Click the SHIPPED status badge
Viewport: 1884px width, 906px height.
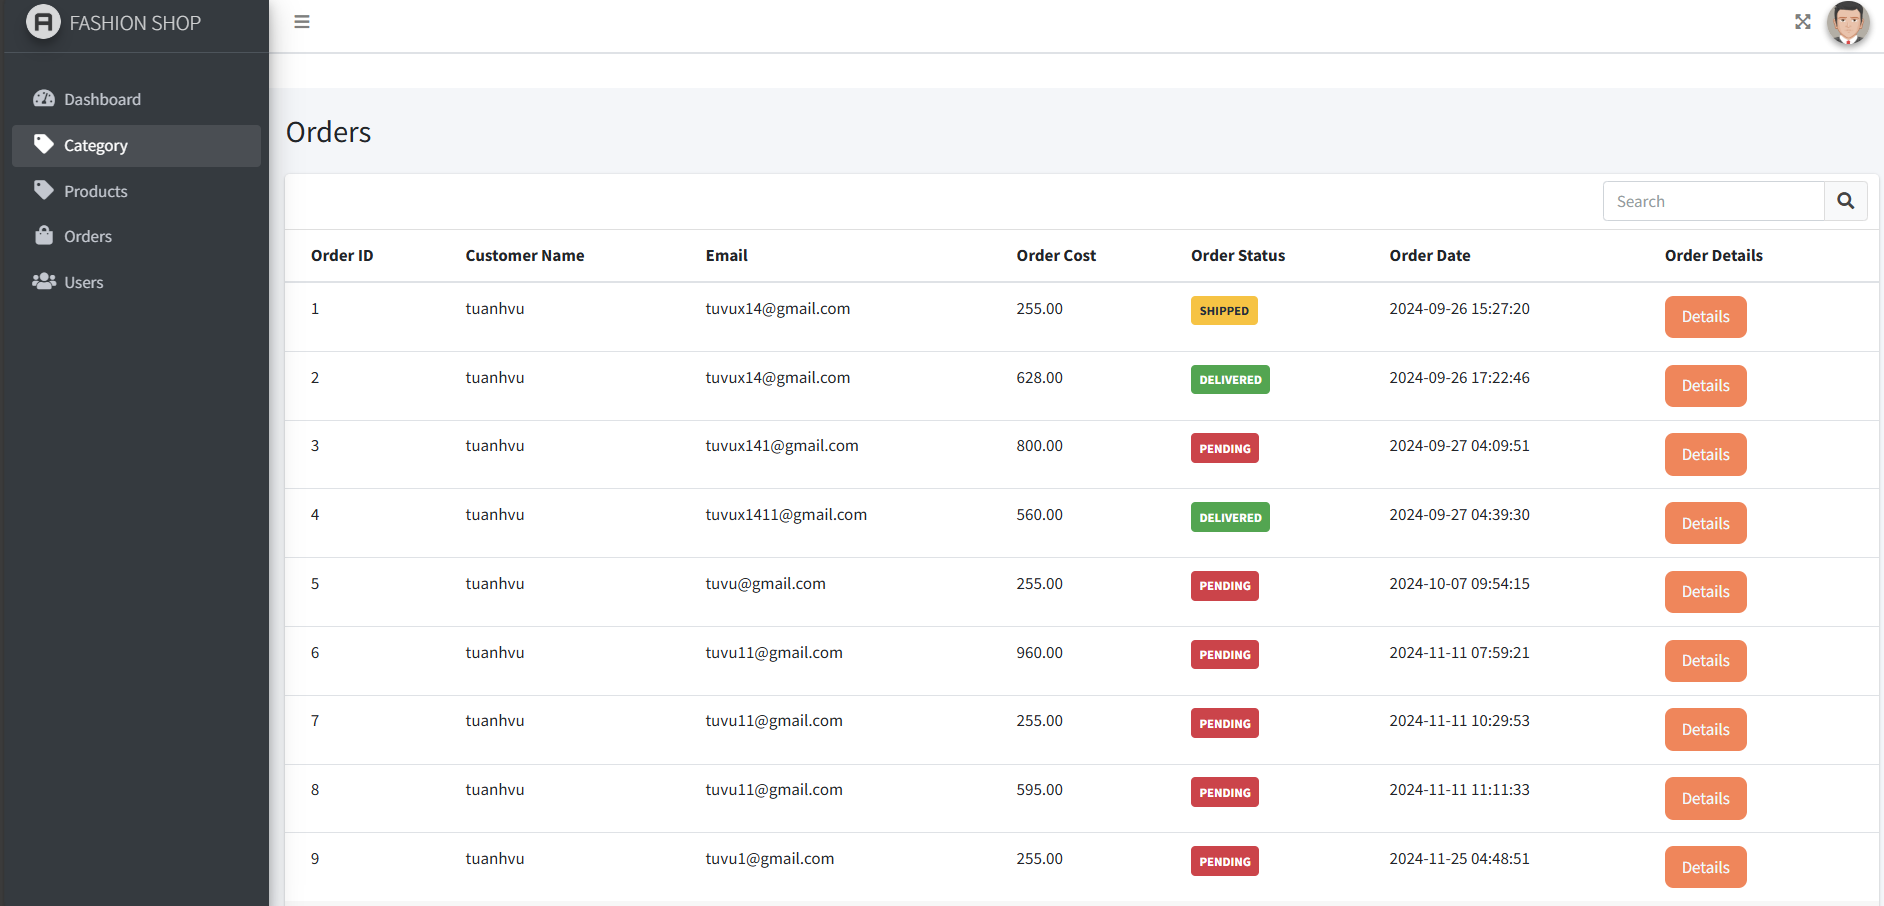1224,311
